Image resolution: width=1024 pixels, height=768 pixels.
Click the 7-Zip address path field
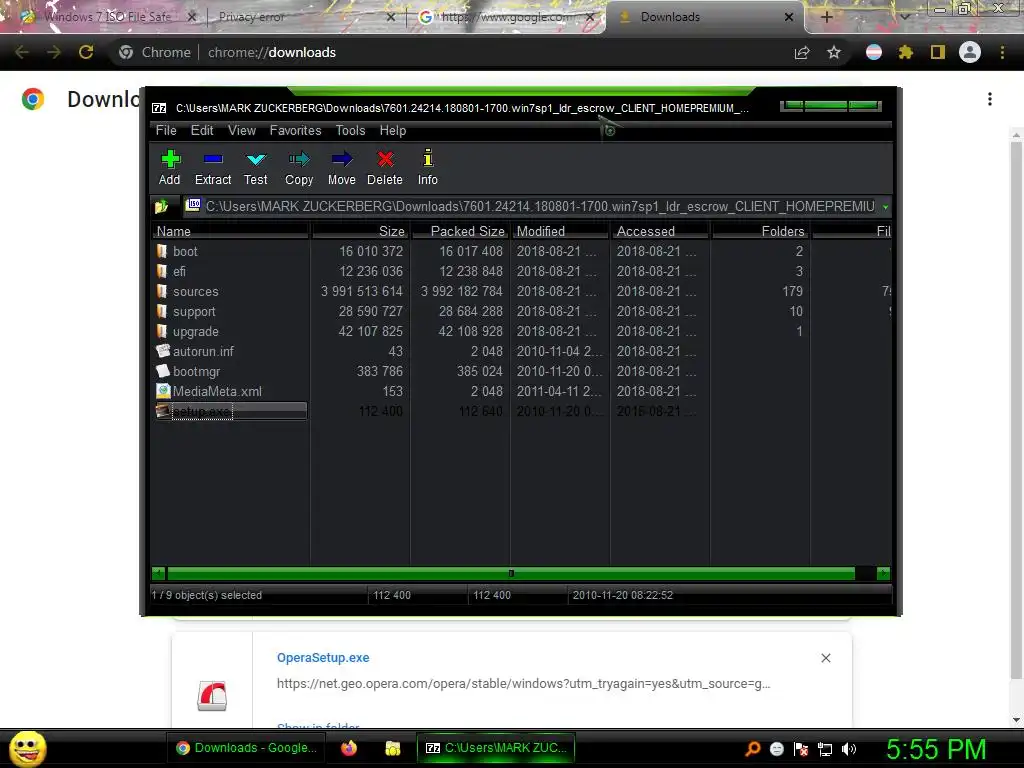click(x=537, y=206)
